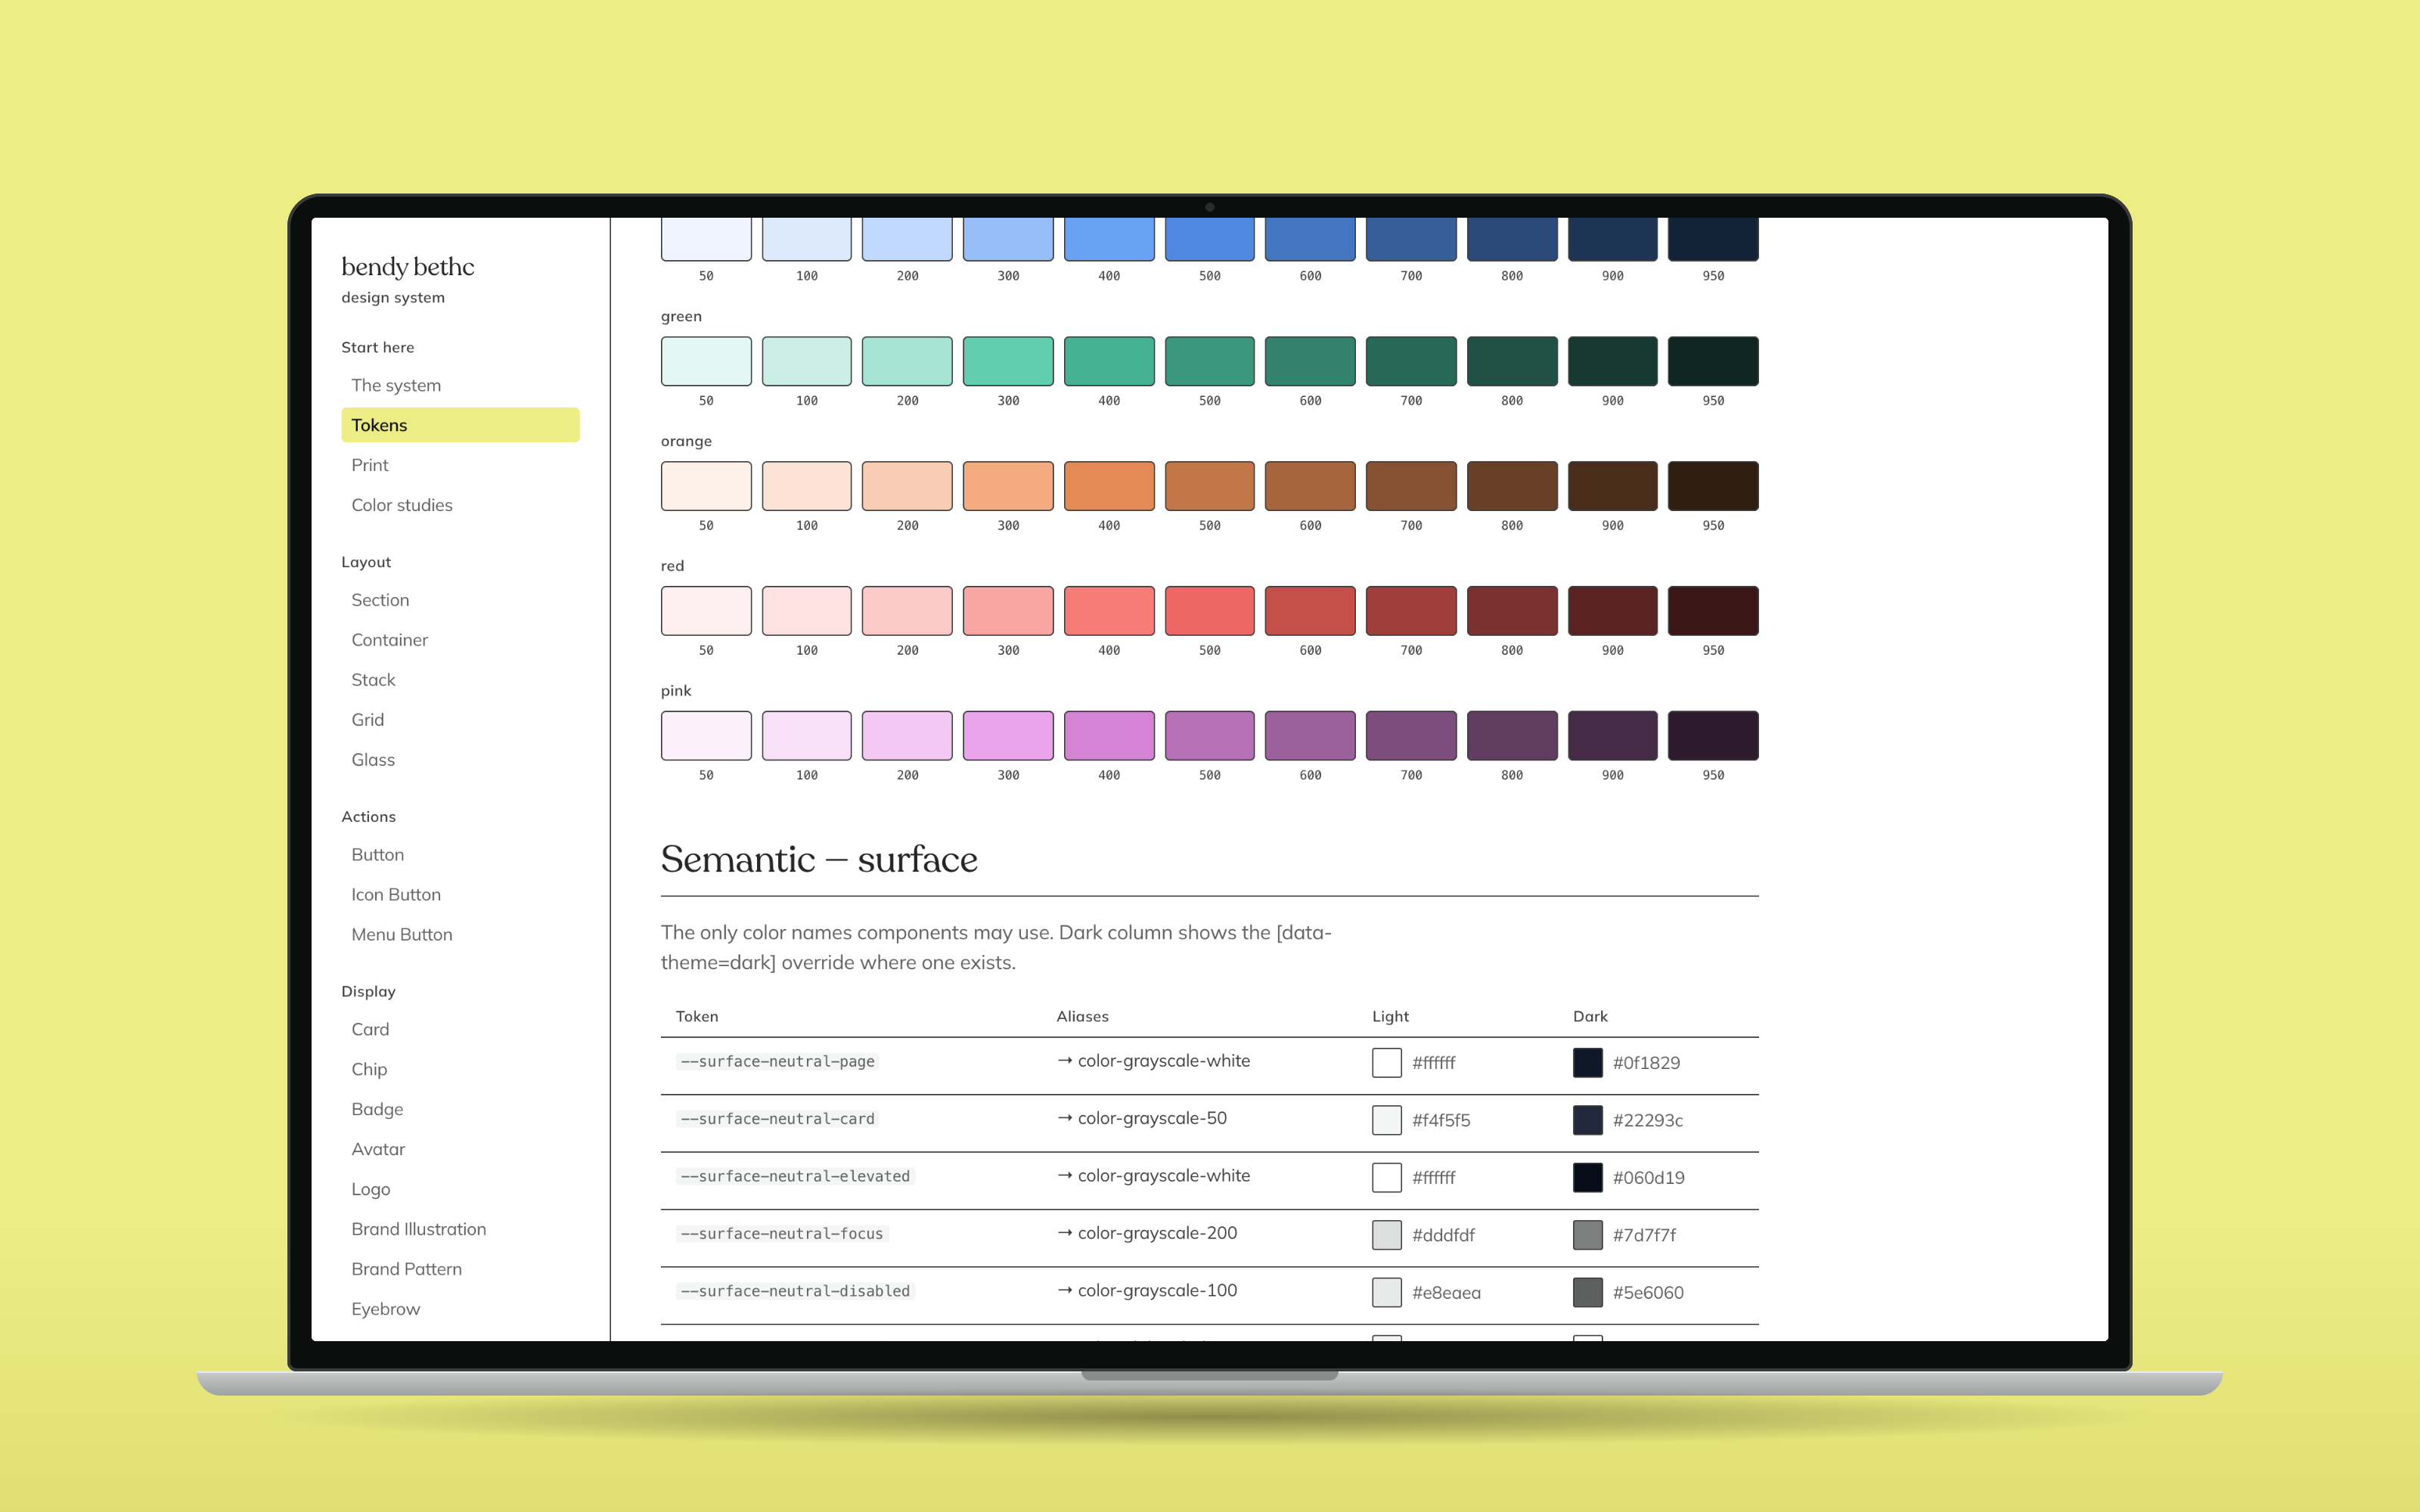The width and height of the screenshot is (2420, 1512).
Task: Open The system page link
Action: point(396,385)
